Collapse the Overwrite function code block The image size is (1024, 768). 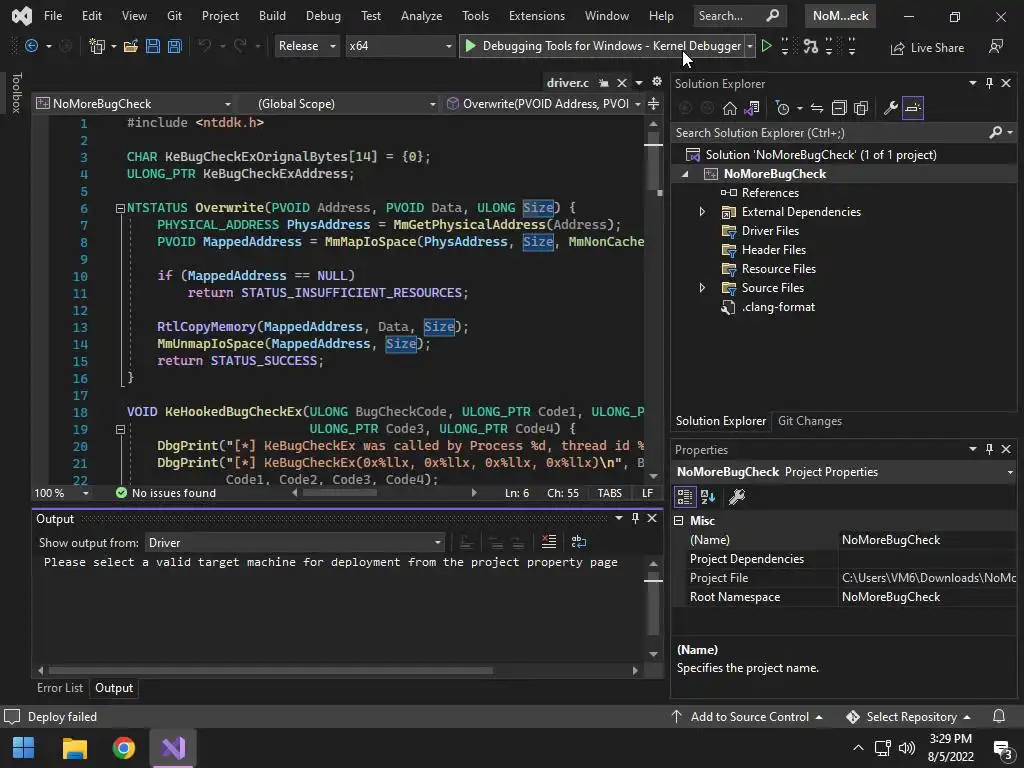(120, 208)
